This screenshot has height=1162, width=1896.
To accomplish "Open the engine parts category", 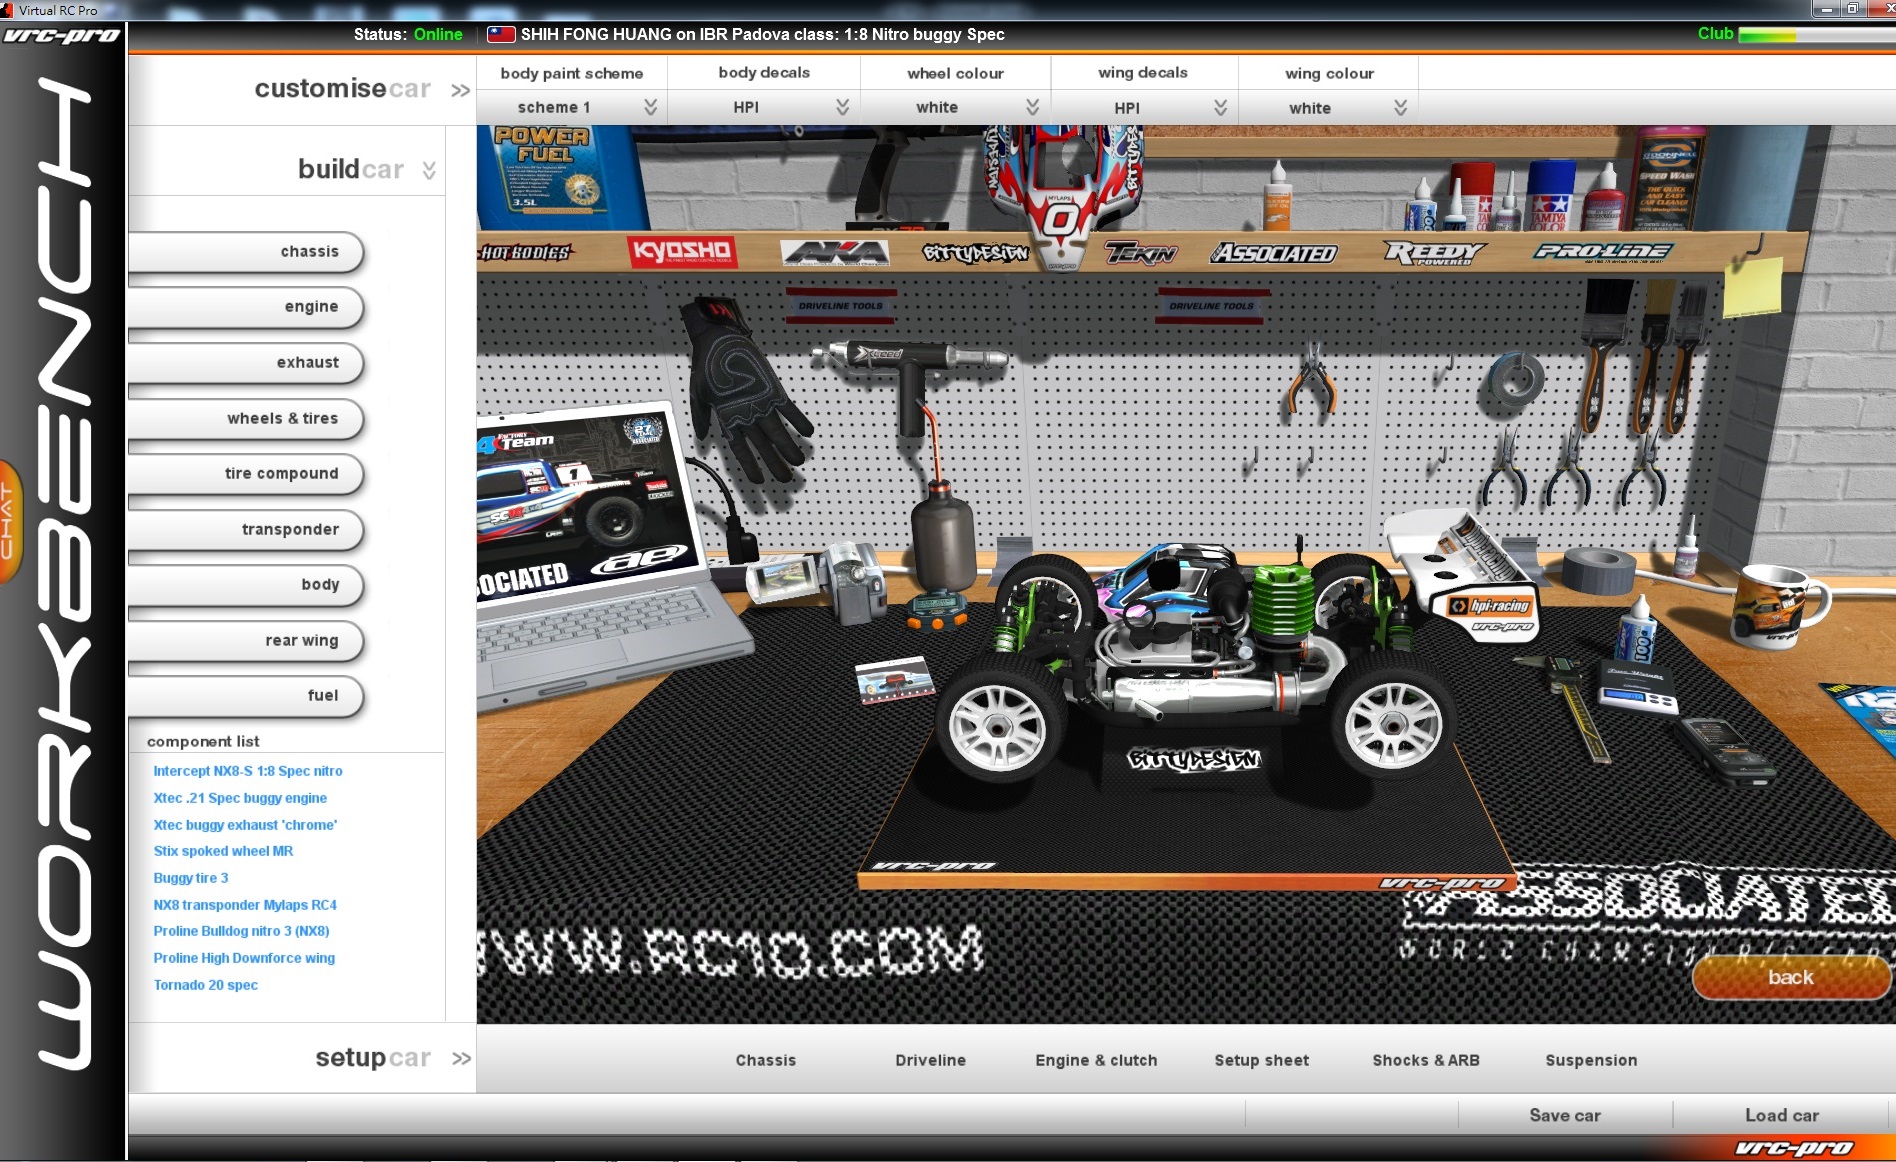I will click(245, 307).
